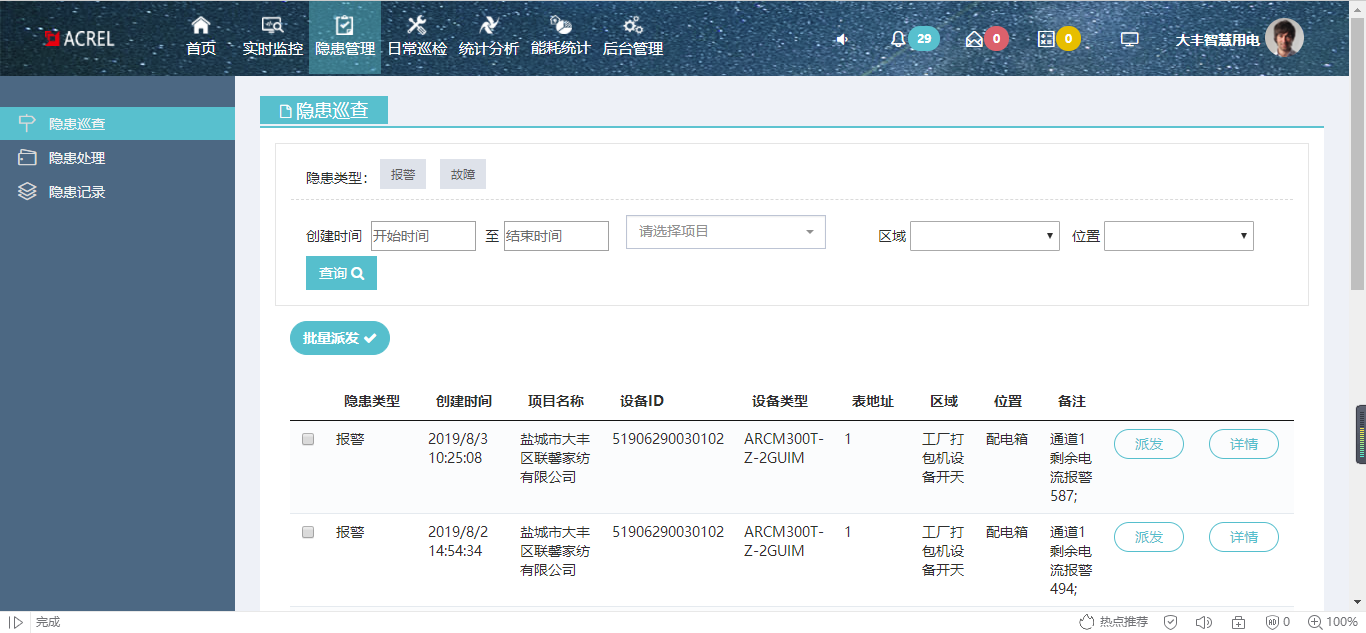Go to 统计分析 statistics analysis
Screen dimensions: 1366x633
click(489, 37)
